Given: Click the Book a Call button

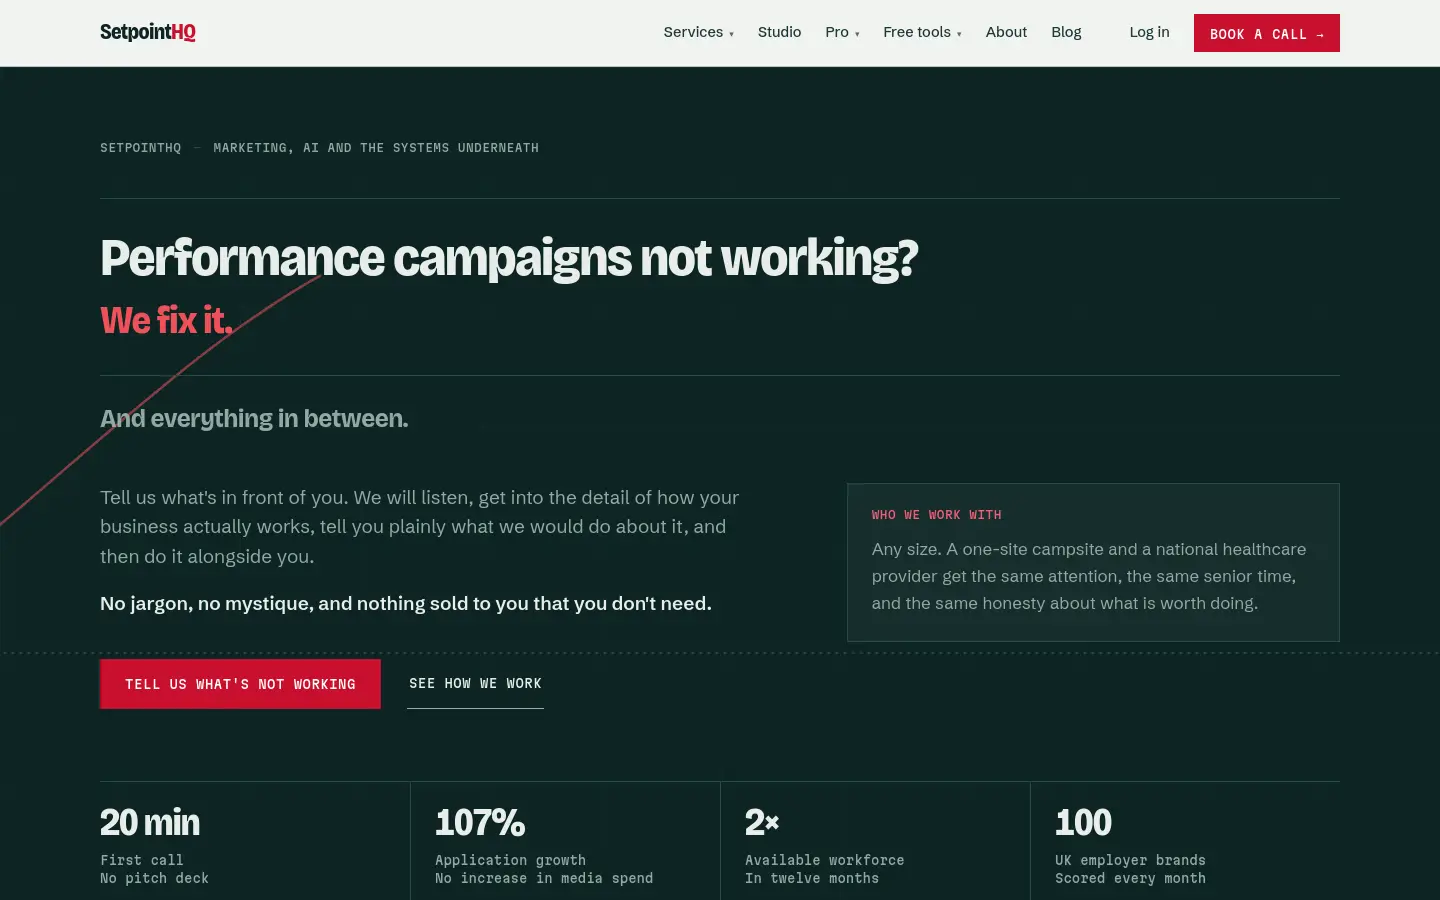Looking at the screenshot, I should tap(1266, 33).
